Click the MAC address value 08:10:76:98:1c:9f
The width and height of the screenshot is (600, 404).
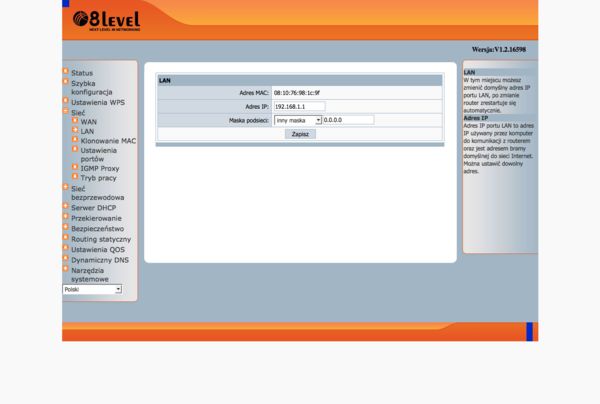[x=297, y=93]
